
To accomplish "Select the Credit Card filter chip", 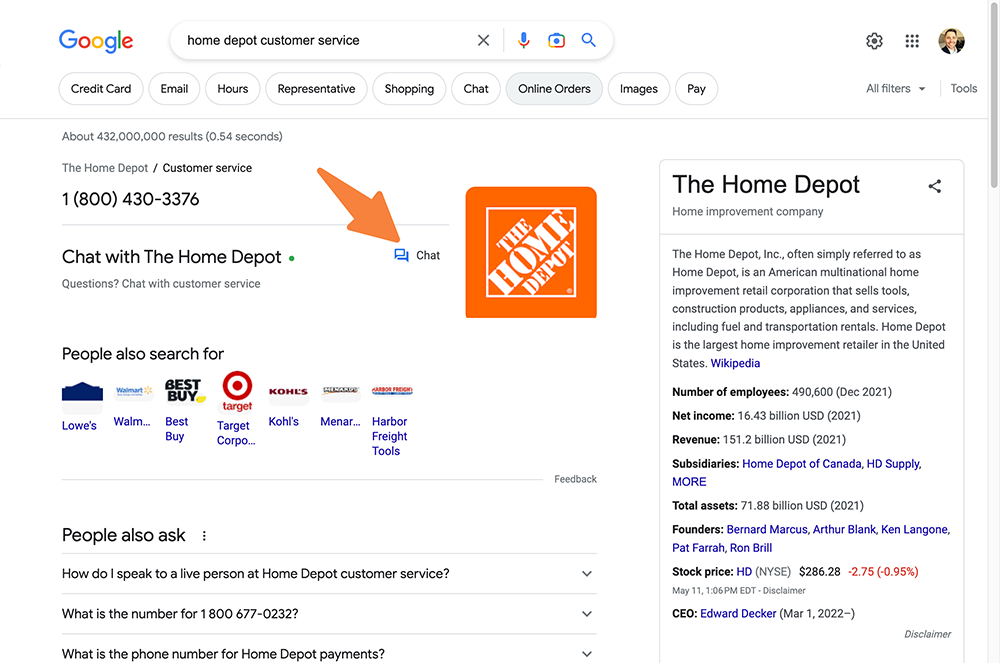I will pyautogui.click(x=101, y=89).
